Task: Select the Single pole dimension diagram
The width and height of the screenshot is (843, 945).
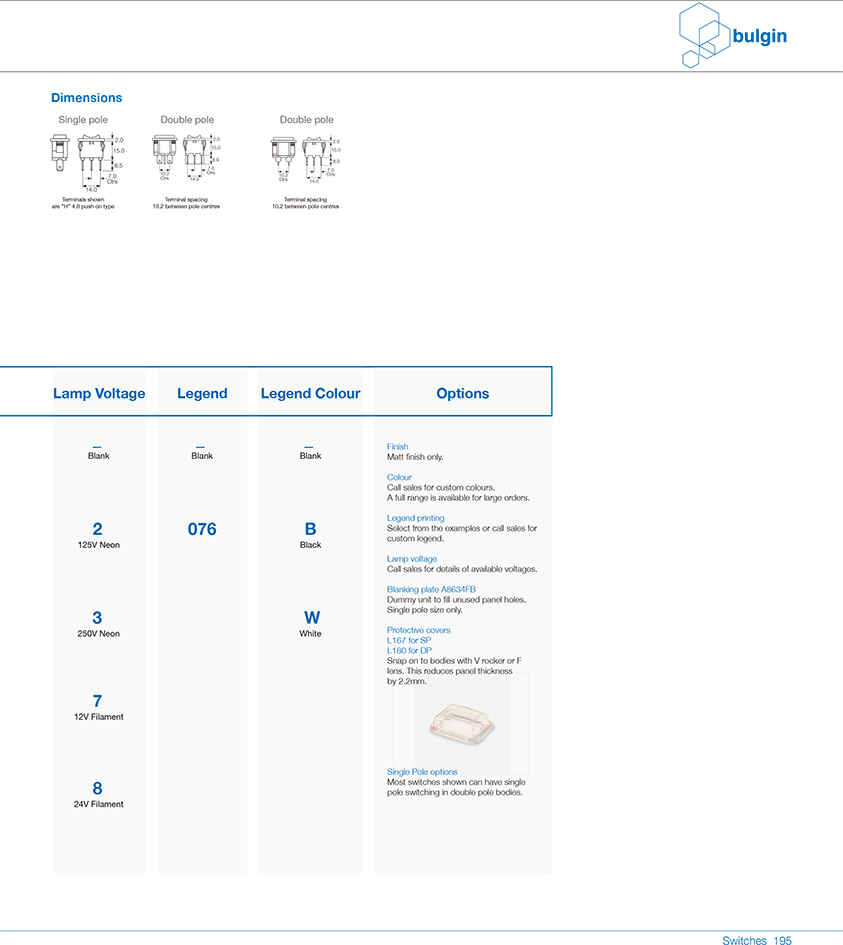Action: 83,160
